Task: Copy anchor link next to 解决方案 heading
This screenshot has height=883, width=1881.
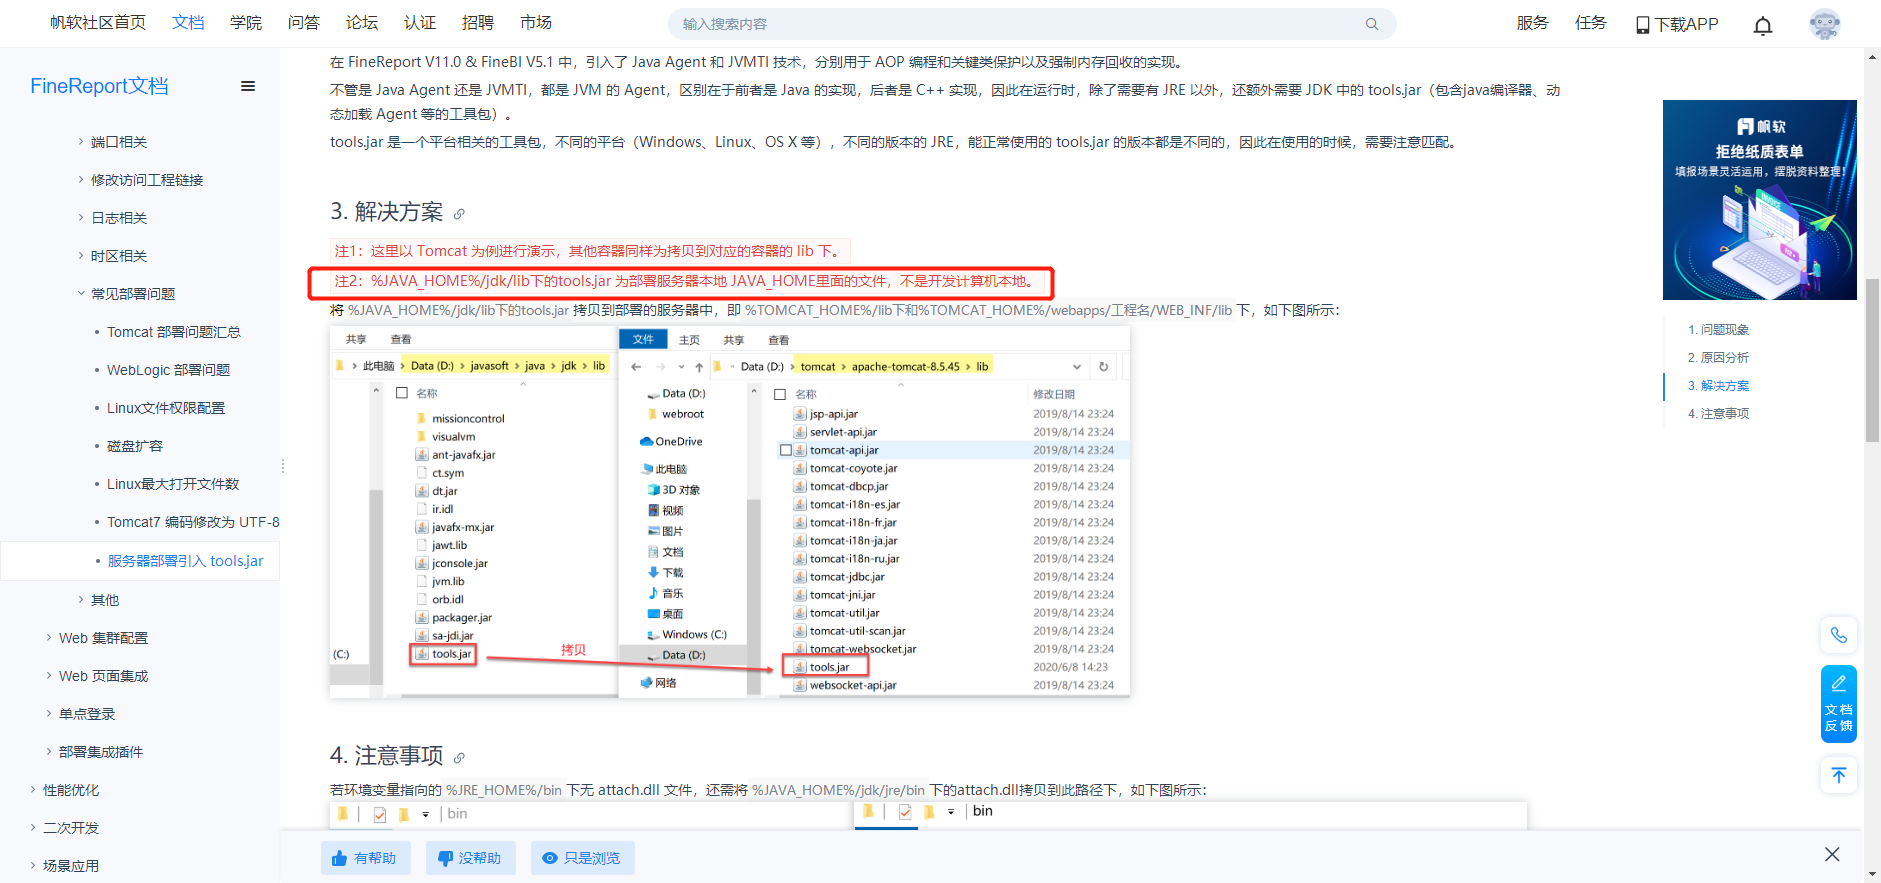Action: (x=459, y=214)
